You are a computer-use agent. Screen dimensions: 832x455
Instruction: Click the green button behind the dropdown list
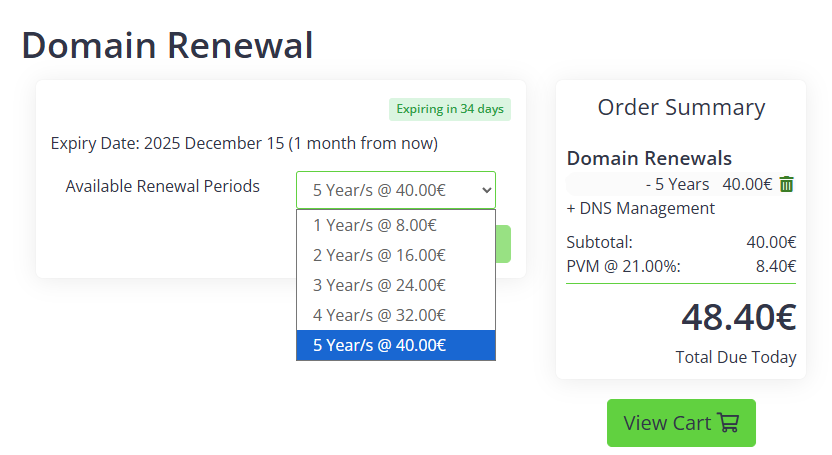(503, 244)
